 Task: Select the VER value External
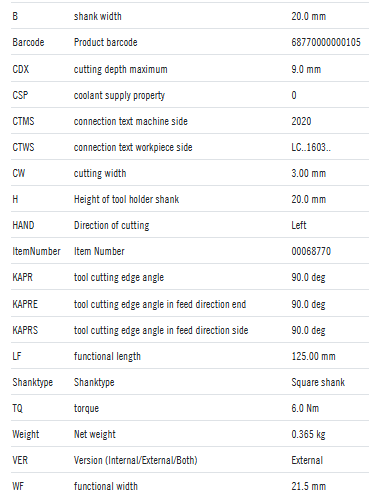click(x=307, y=460)
